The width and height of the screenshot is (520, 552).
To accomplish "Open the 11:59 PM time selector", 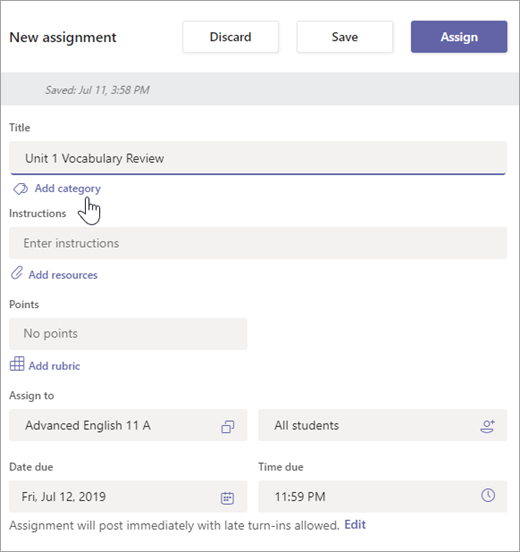I will pos(383,496).
